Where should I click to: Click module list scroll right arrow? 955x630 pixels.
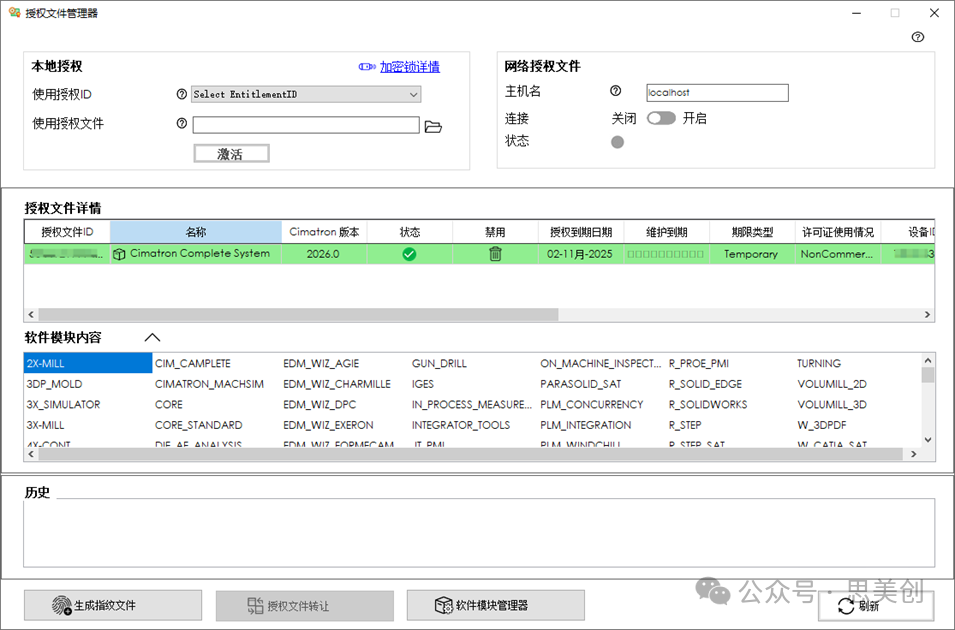click(x=913, y=454)
